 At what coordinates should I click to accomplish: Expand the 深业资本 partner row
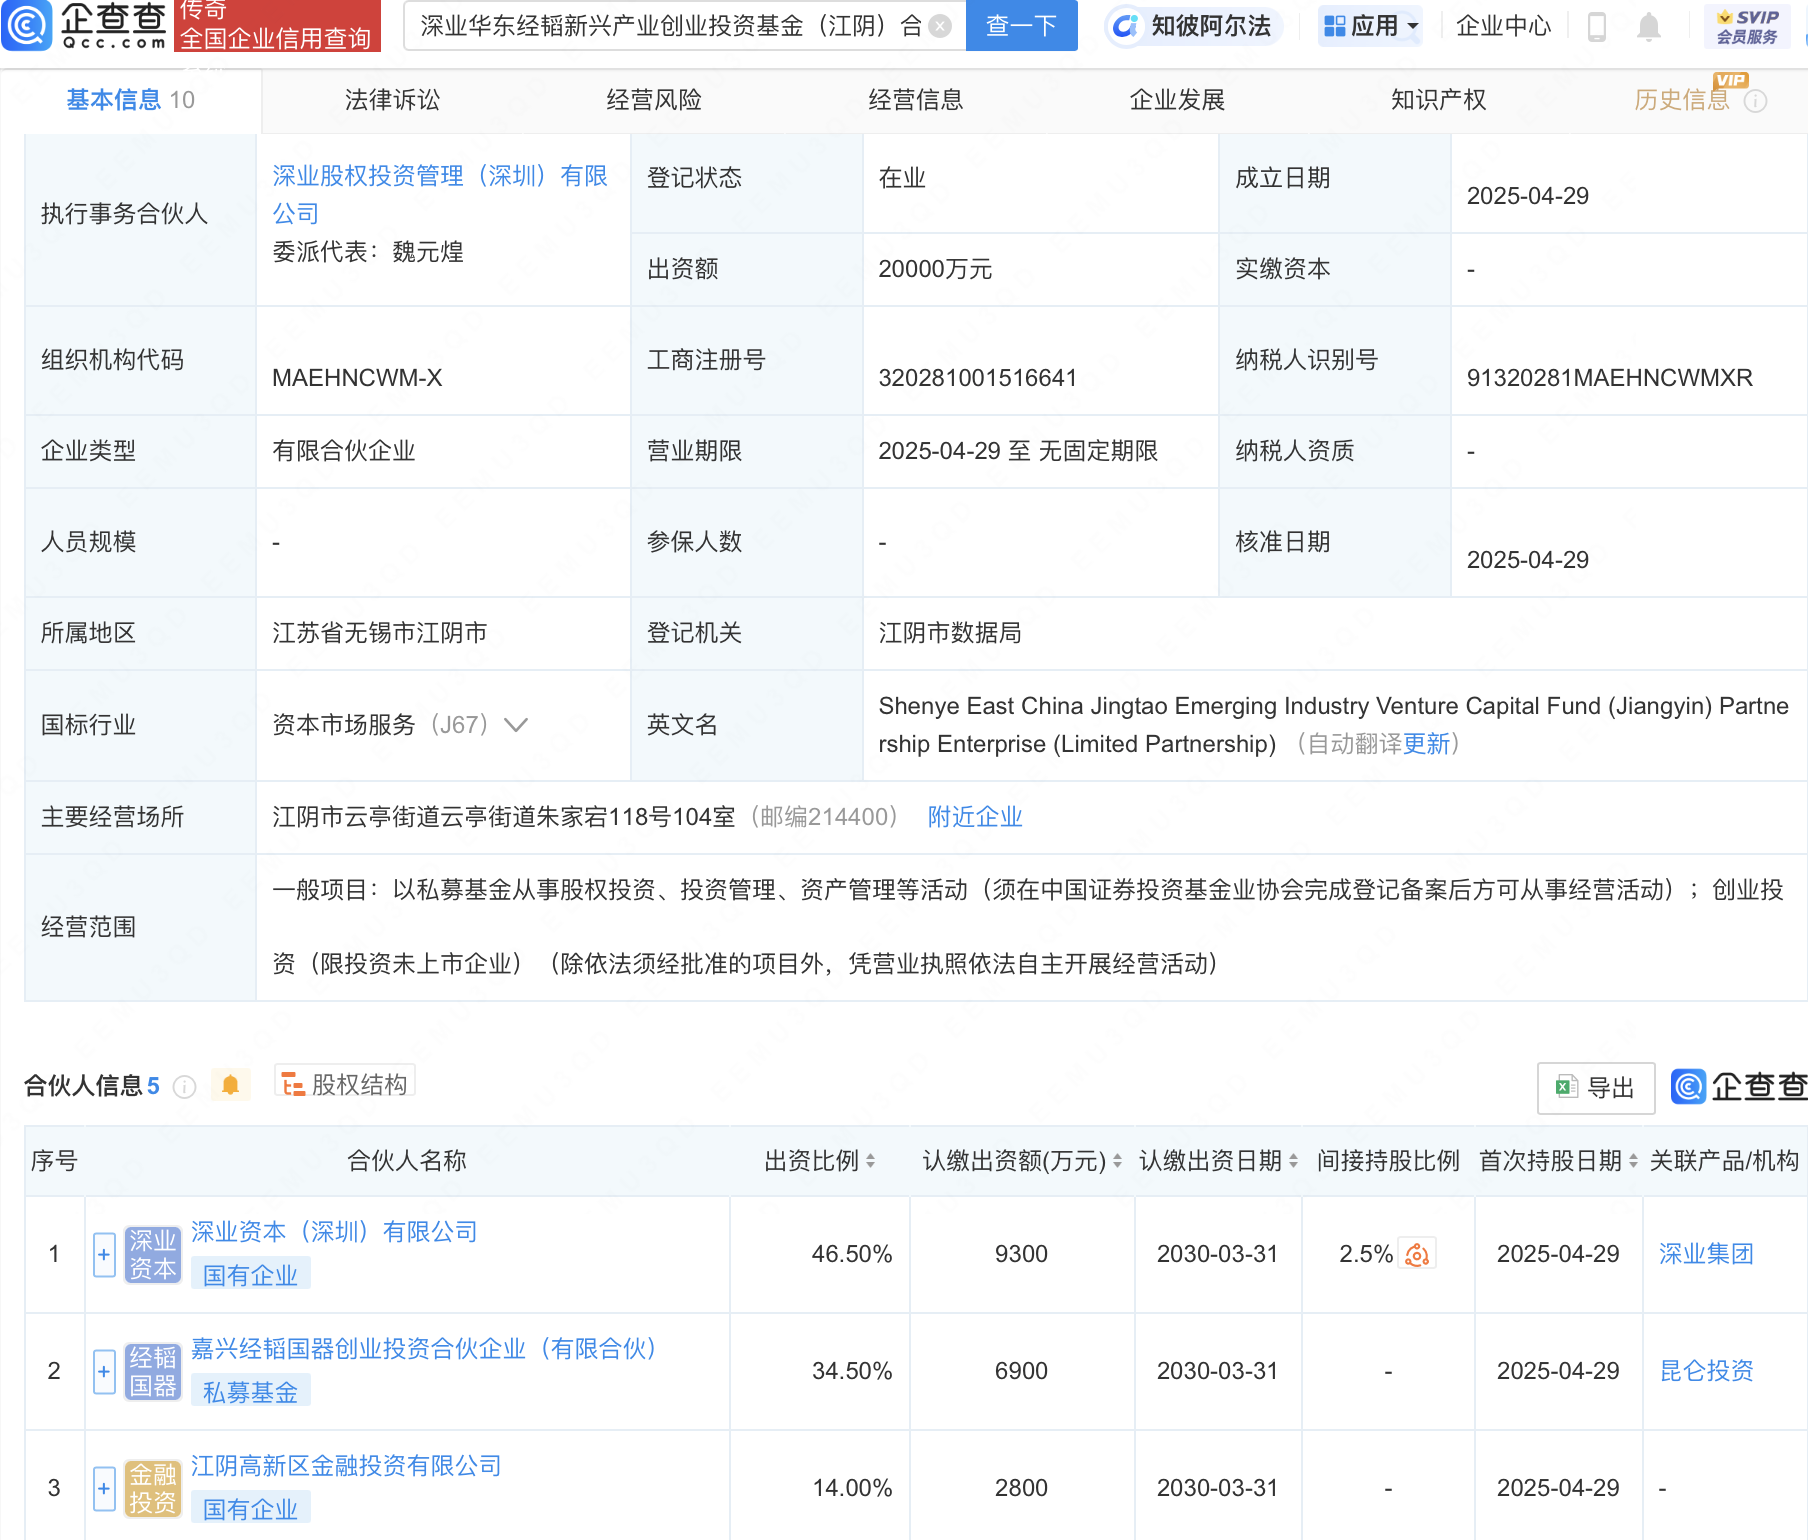pyautogui.click(x=104, y=1254)
